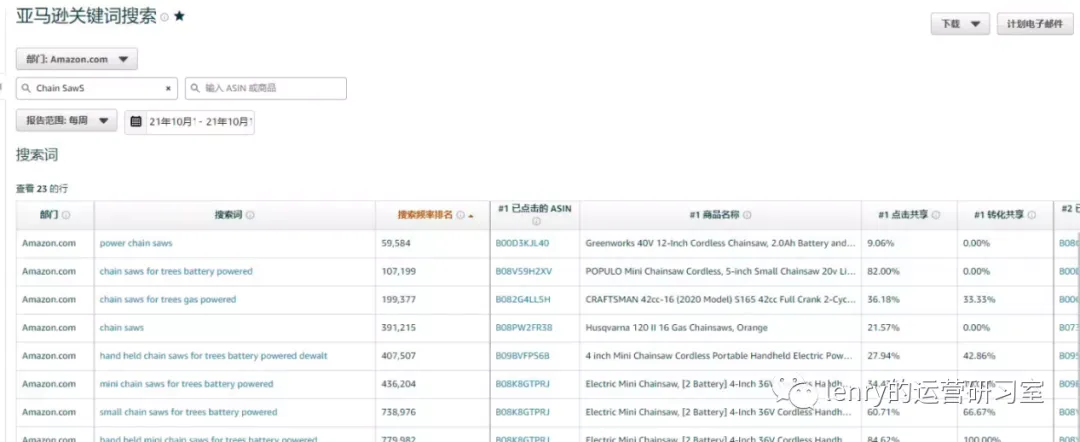Click the 搜索词 column header
Screen dimensions: 1080x442
pyautogui.click(x=229, y=215)
